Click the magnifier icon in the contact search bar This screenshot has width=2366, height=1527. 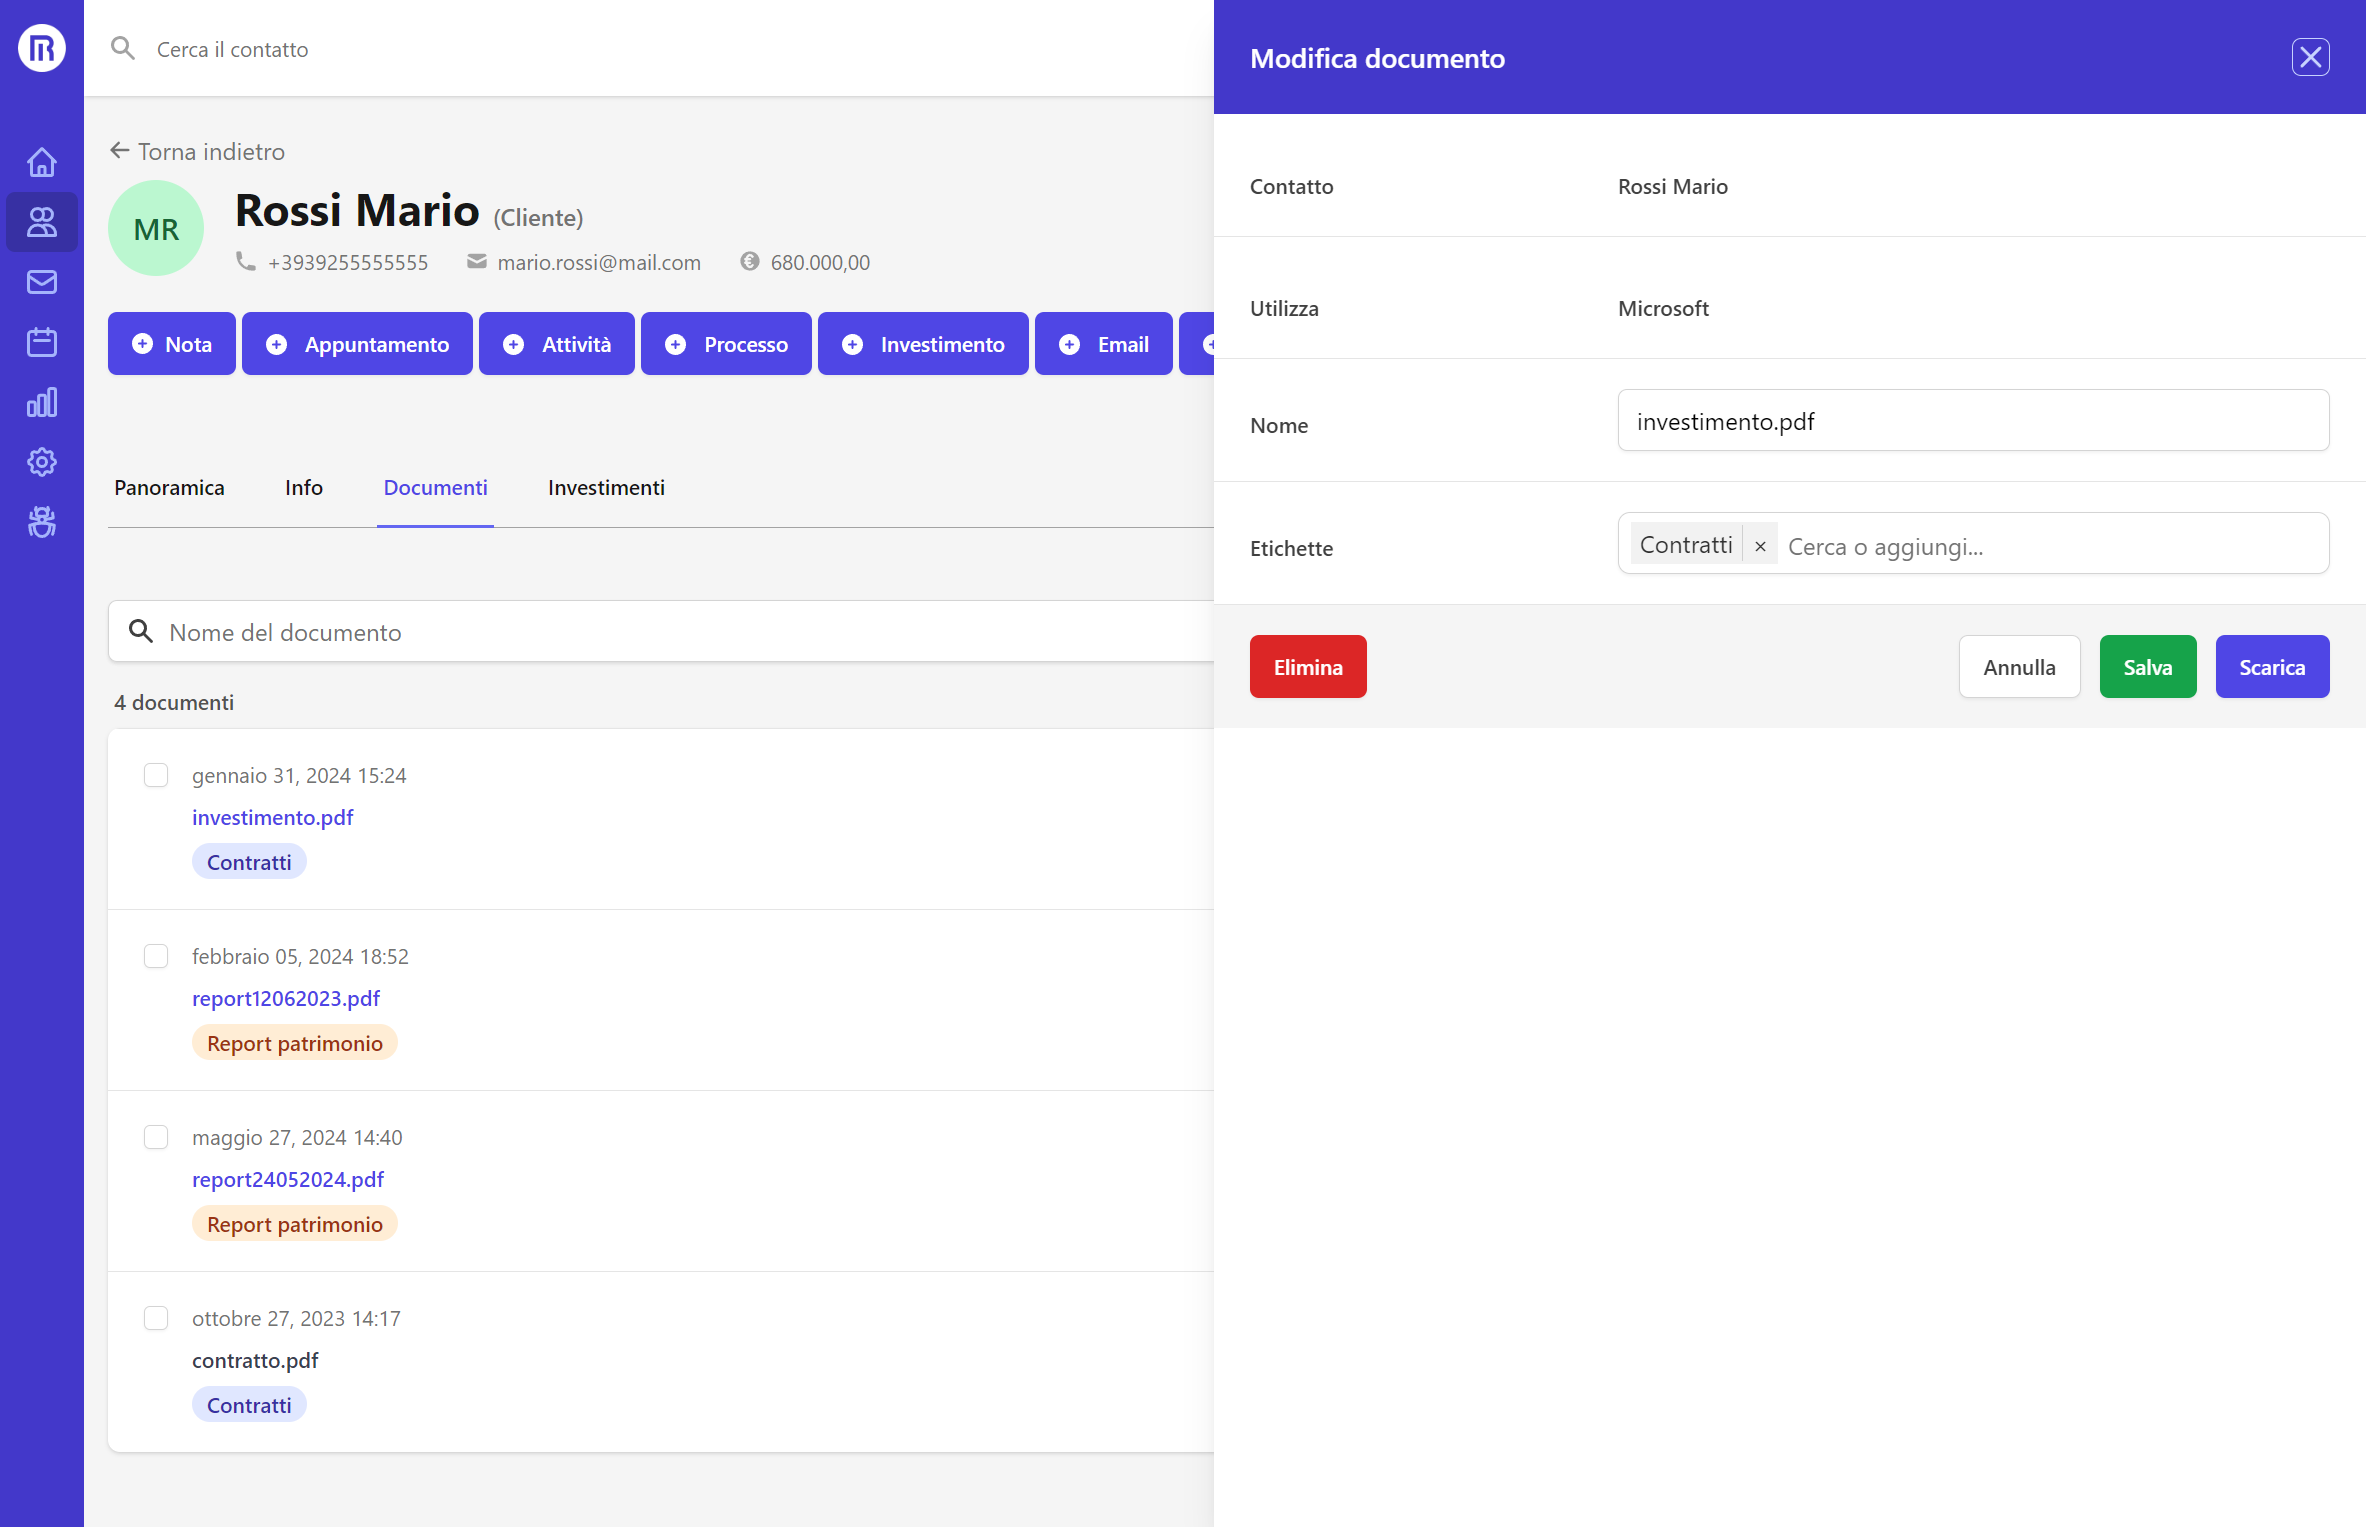[123, 47]
